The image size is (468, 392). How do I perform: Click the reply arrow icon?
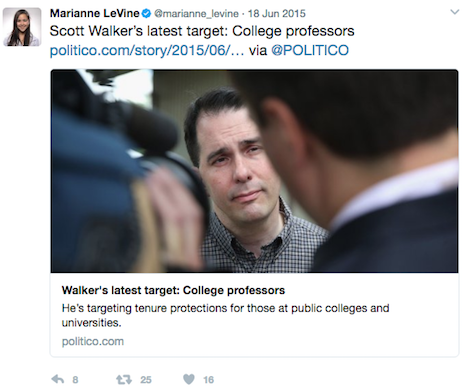coord(58,379)
